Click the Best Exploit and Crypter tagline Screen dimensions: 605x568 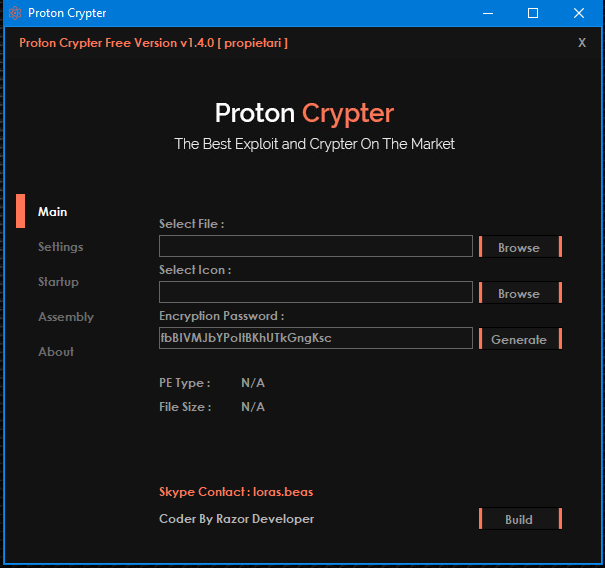[314, 144]
